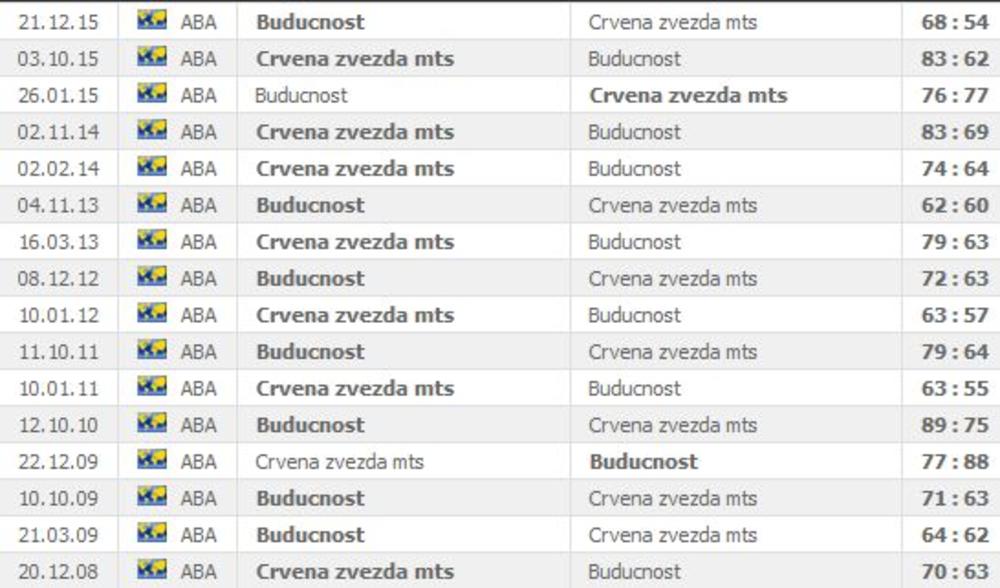Click Buducnost home team on 21.12.15
This screenshot has height=588, width=1000.
pos(310,22)
